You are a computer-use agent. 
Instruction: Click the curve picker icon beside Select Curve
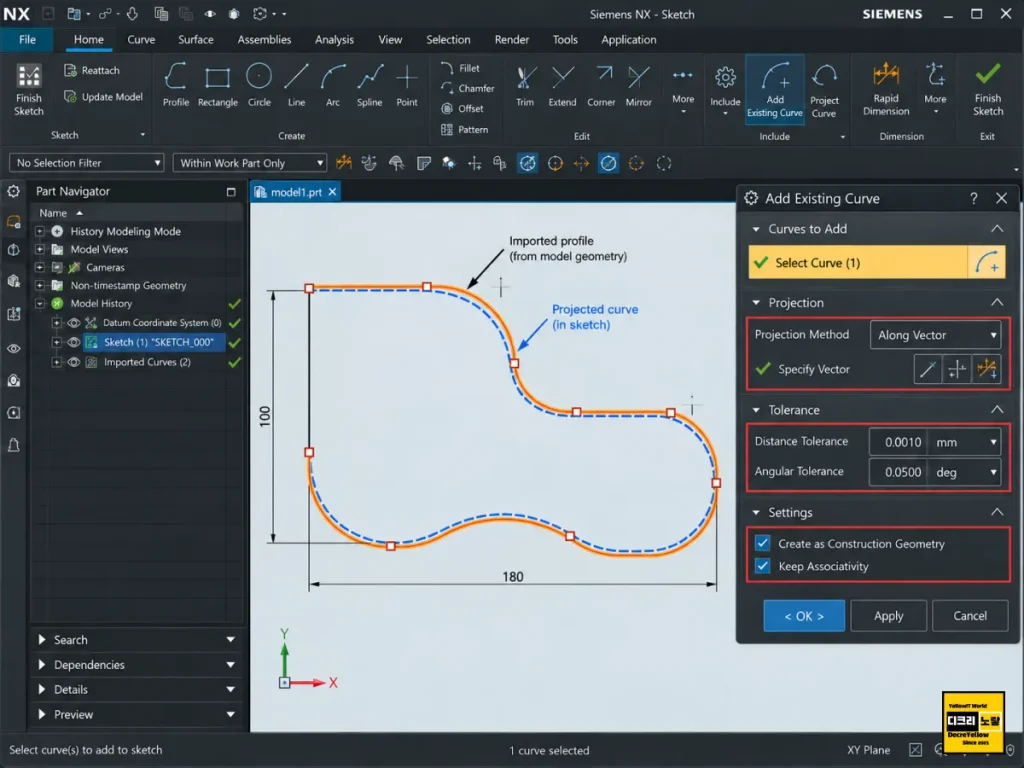987,263
